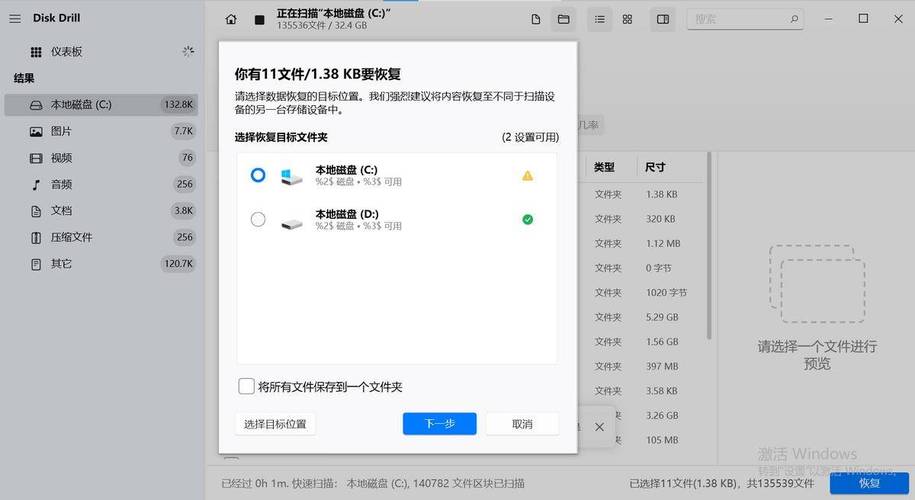Open 图片 category in results
Screen dimensions: 915x500
[x=102, y=131]
